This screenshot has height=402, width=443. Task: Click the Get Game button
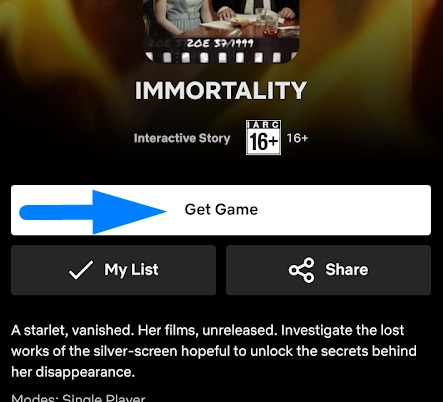pyautogui.click(x=221, y=210)
